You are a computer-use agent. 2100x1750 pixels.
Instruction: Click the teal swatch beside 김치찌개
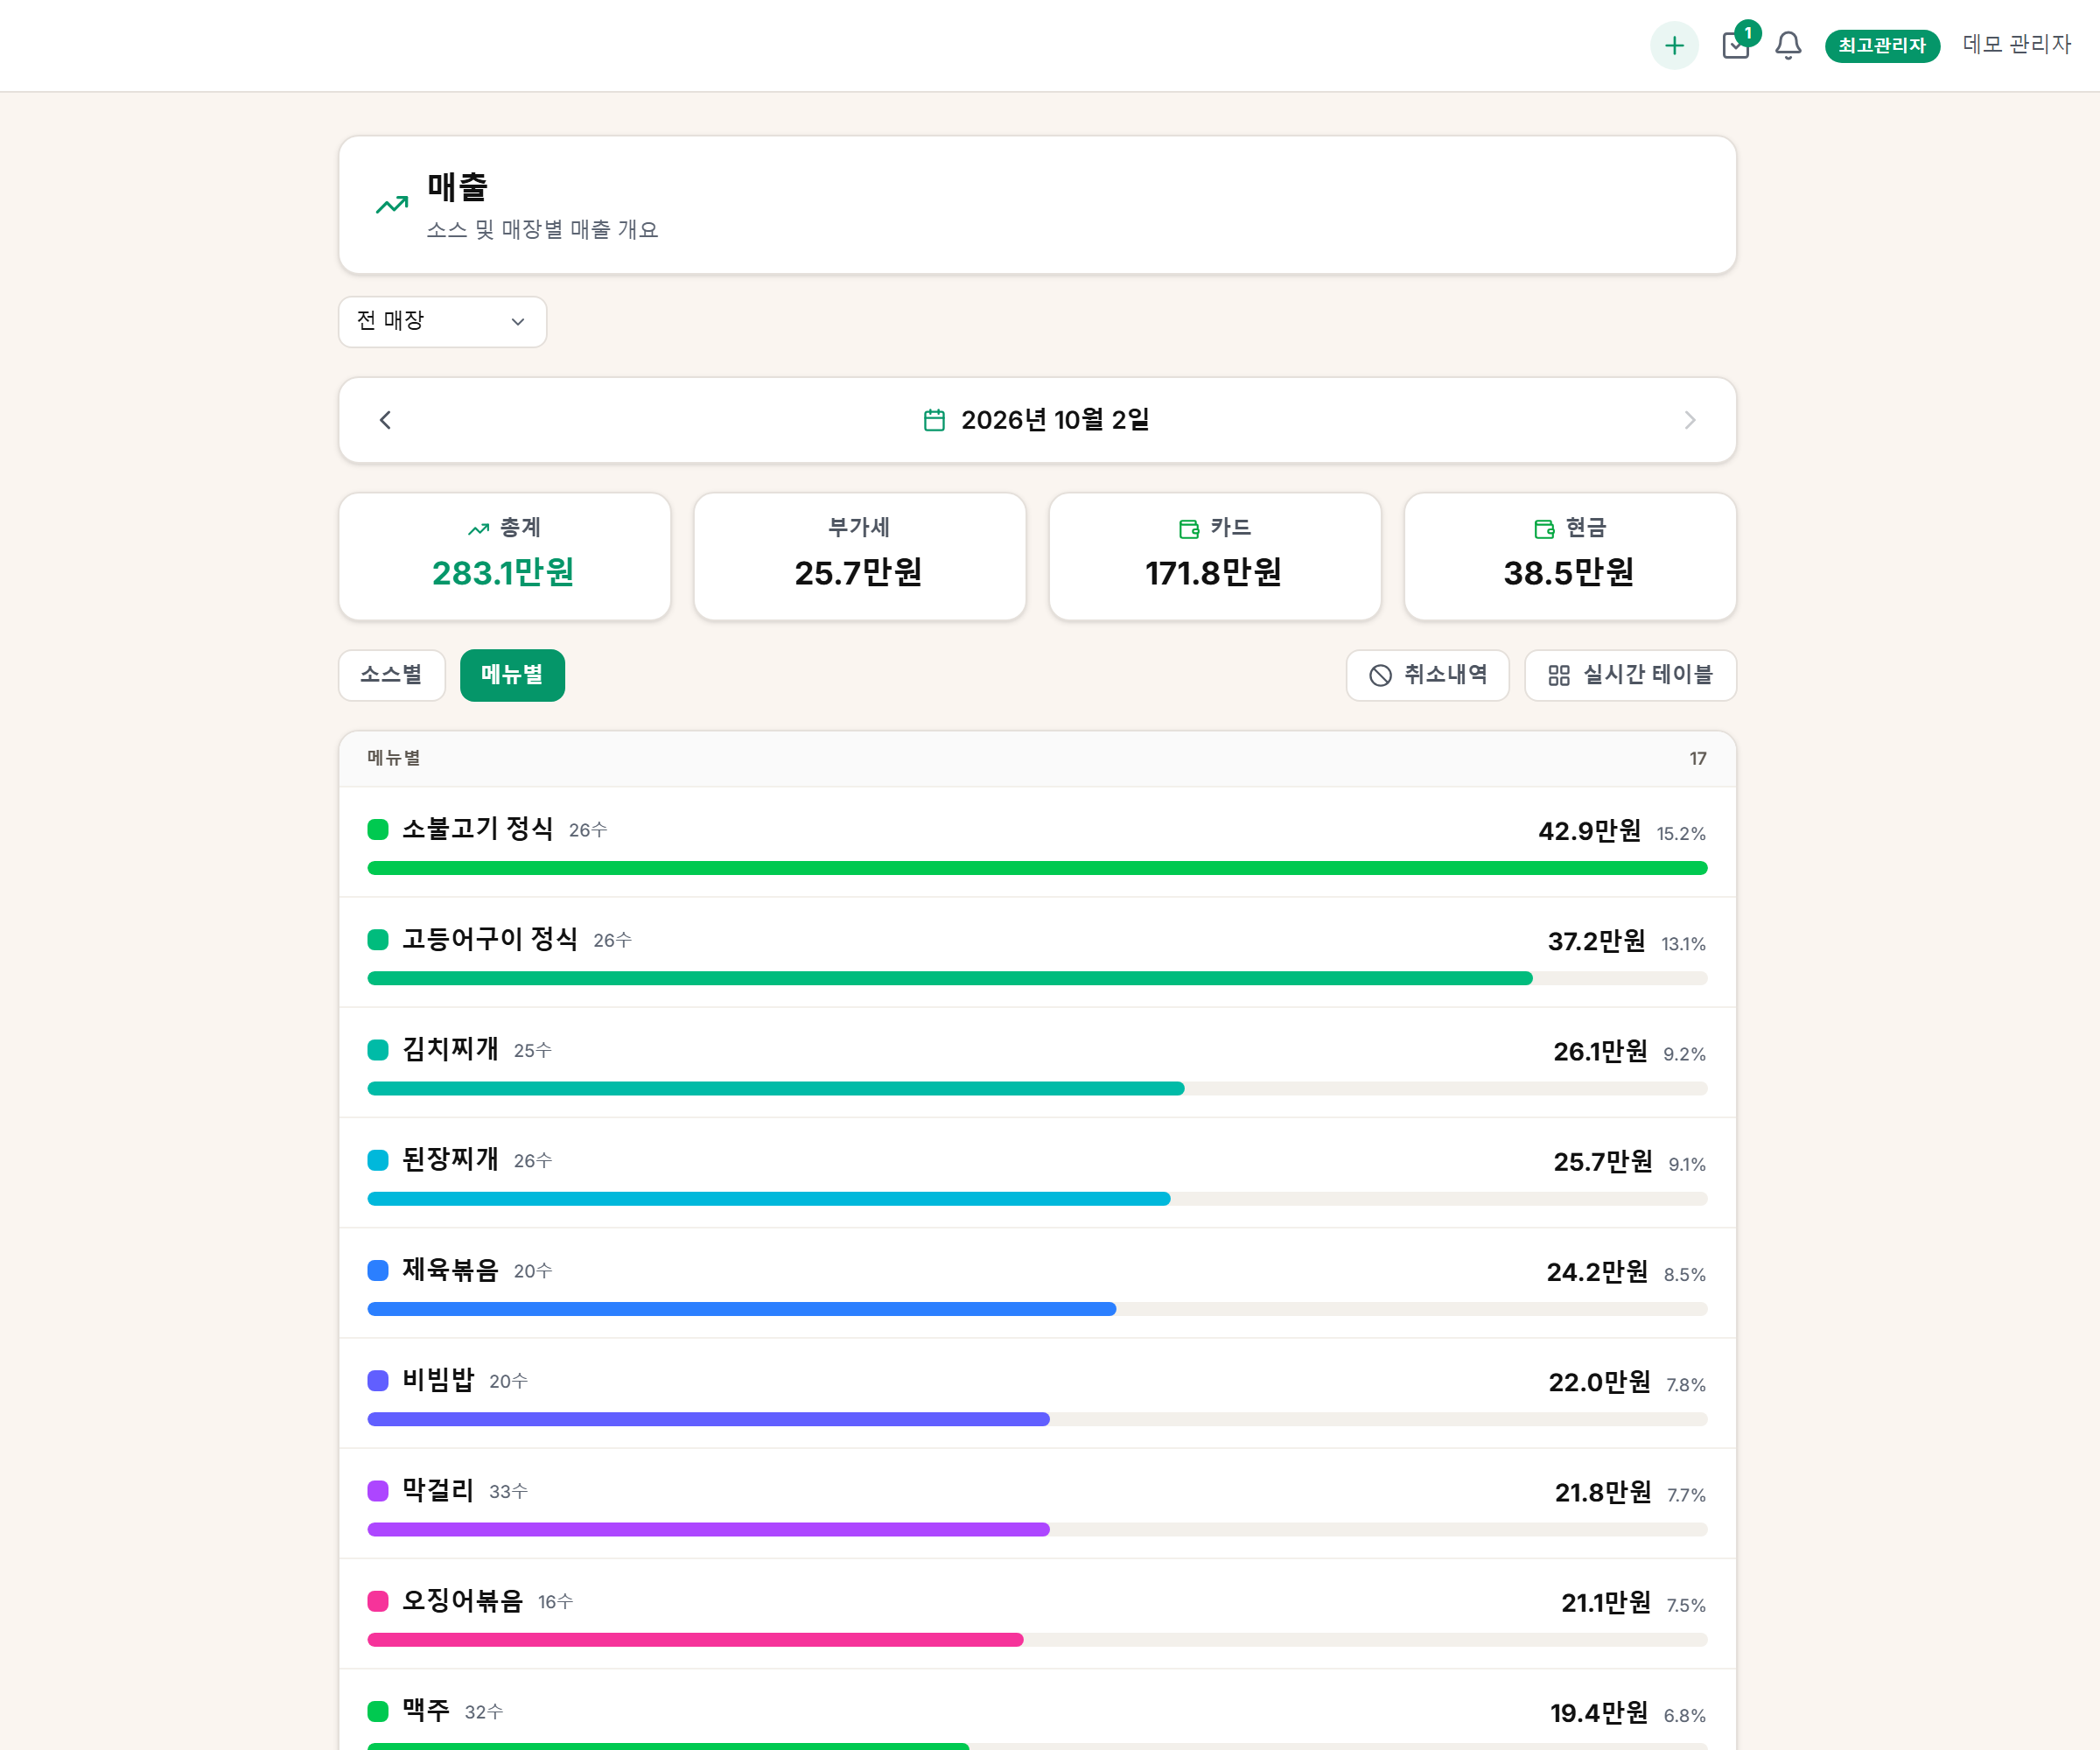point(378,1049)
